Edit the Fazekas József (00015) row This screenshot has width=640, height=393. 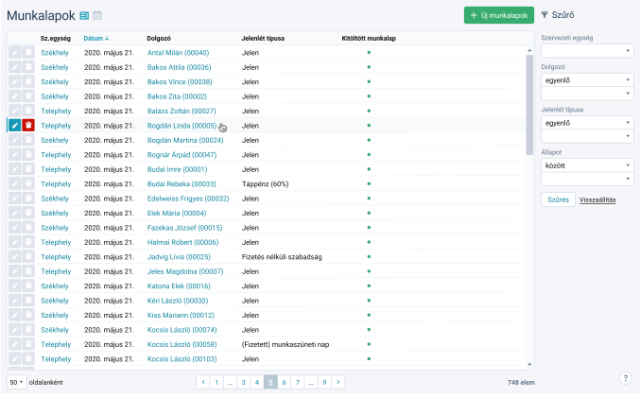(x=15, y=228)
